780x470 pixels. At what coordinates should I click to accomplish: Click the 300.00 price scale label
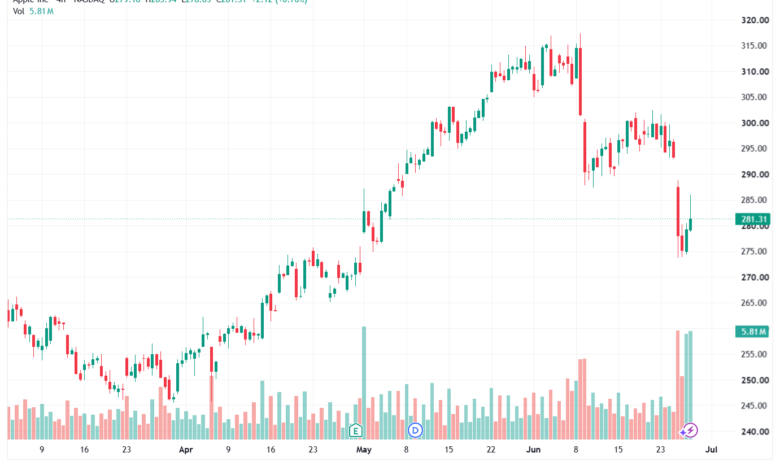[755, 123]
